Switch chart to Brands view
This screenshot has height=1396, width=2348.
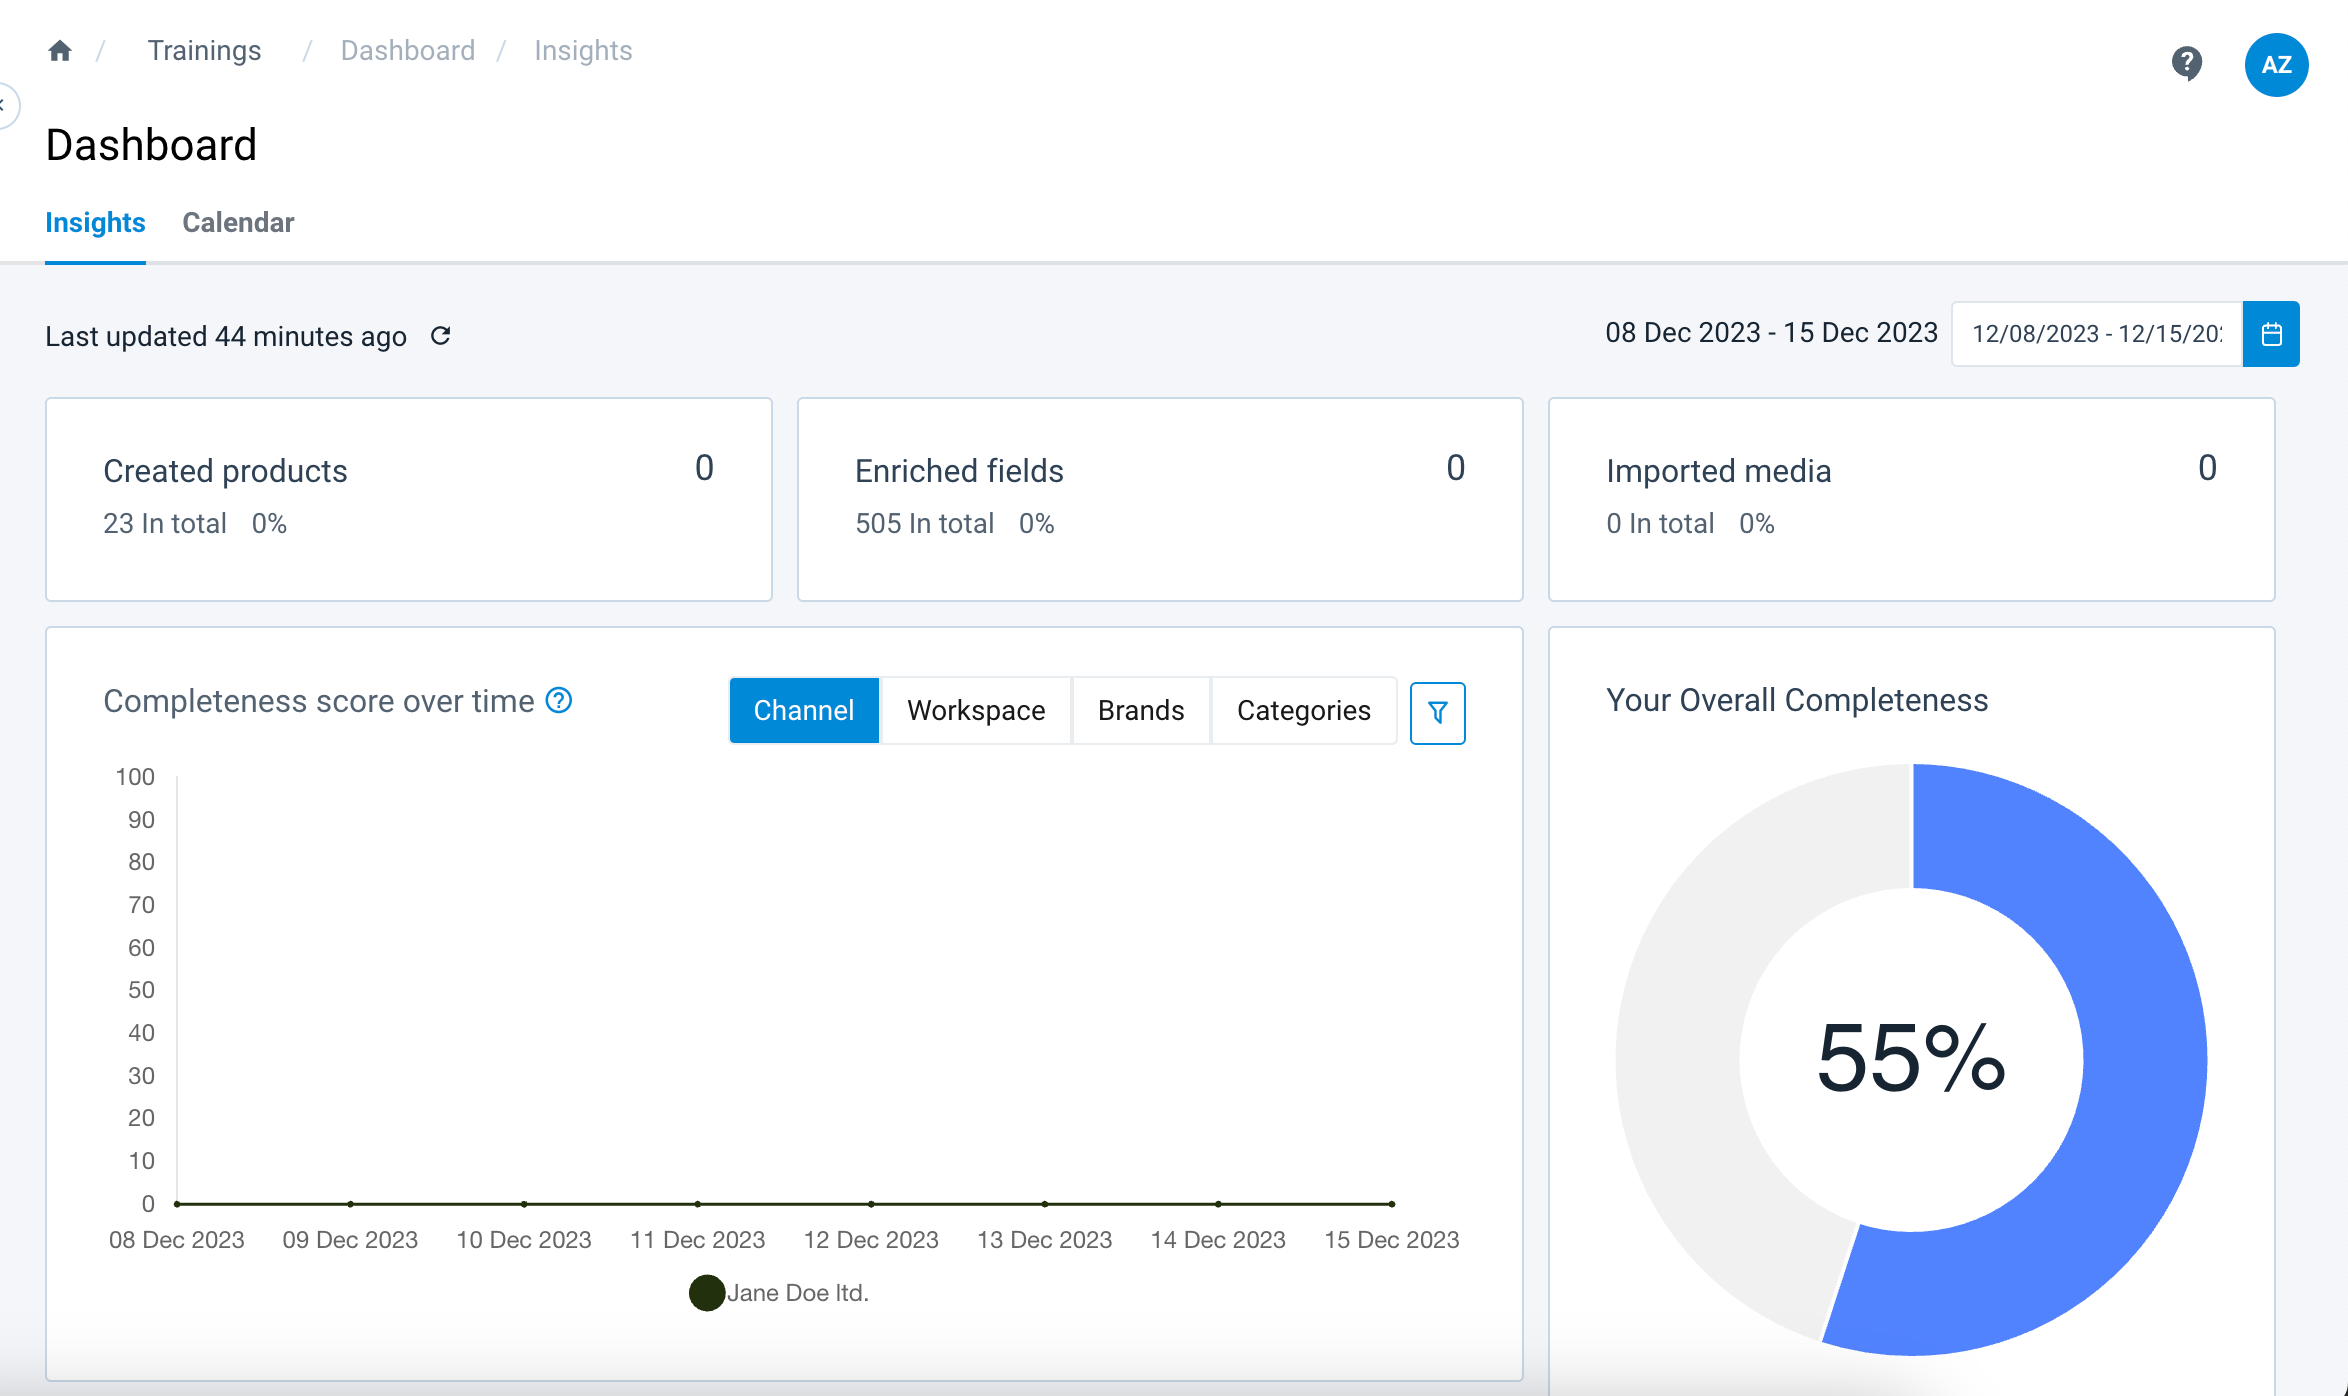(x=1141, y=711)
